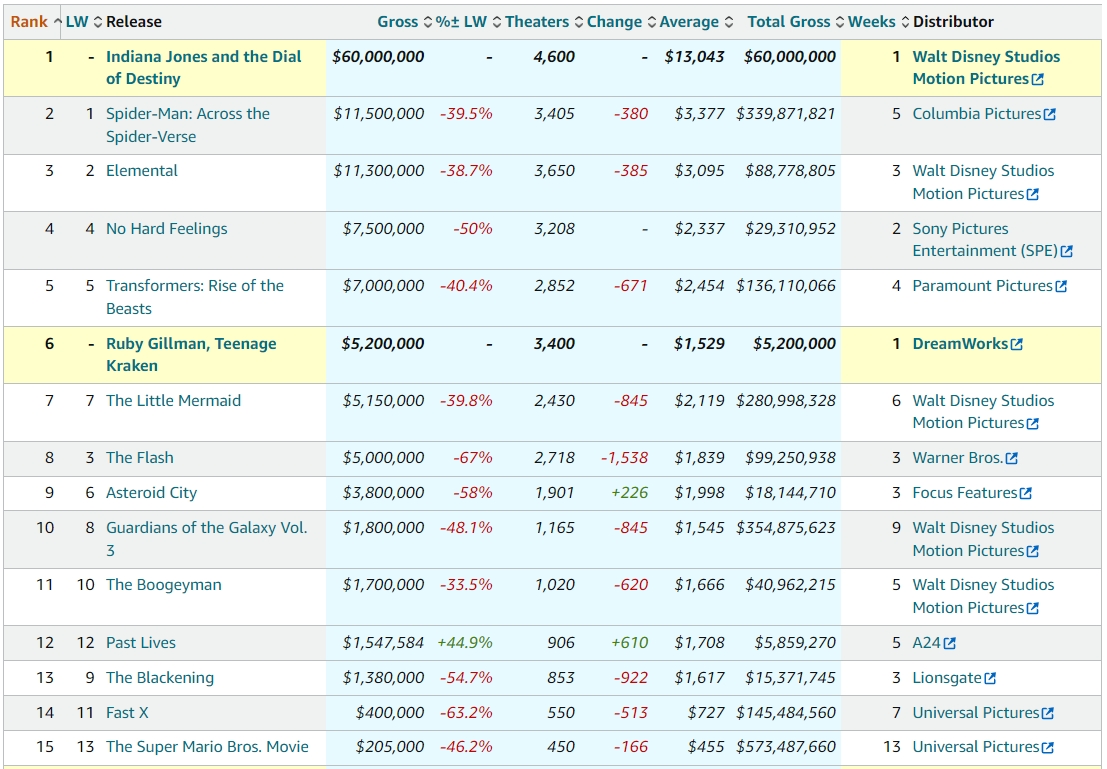Select Past Lives +44.9% change value
This screenshot has height=769, width=1107.
(465, 643)
